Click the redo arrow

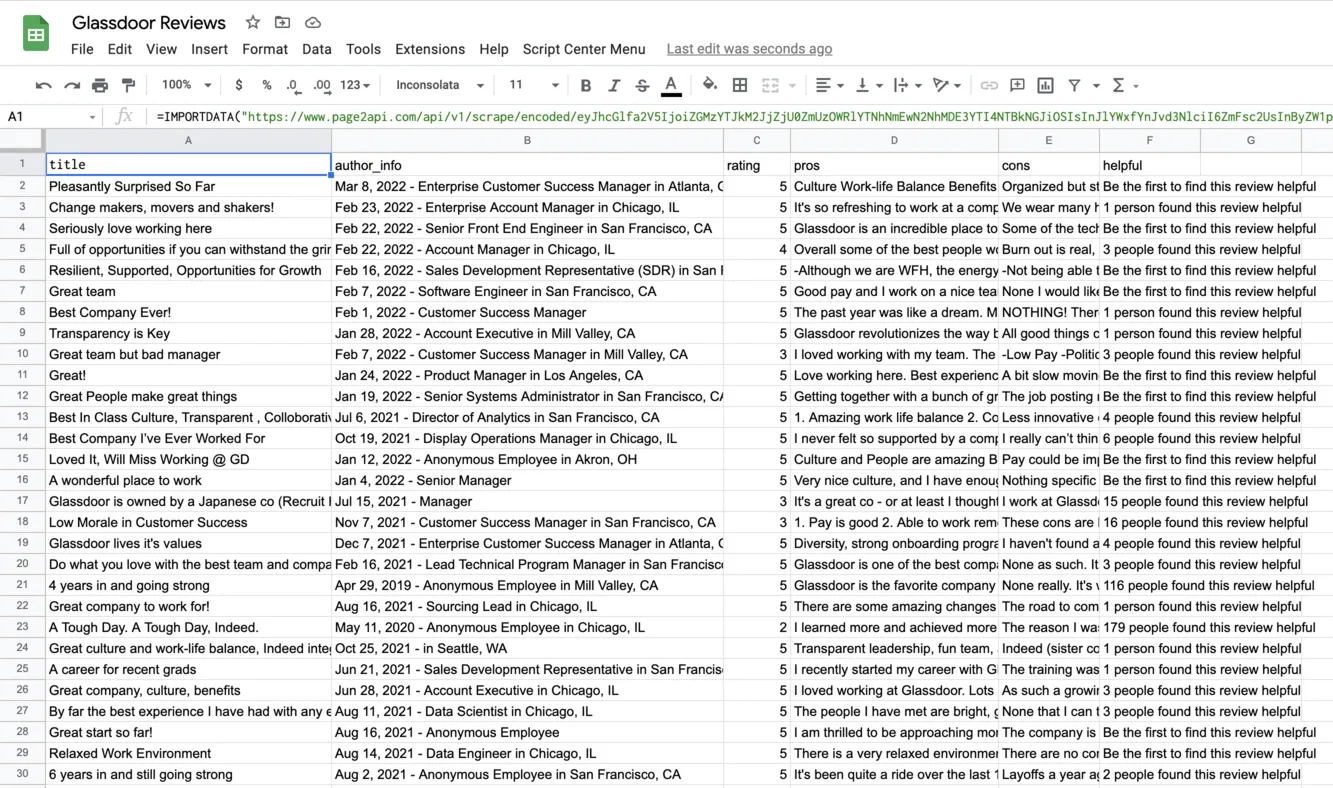[x=71, y=85]
